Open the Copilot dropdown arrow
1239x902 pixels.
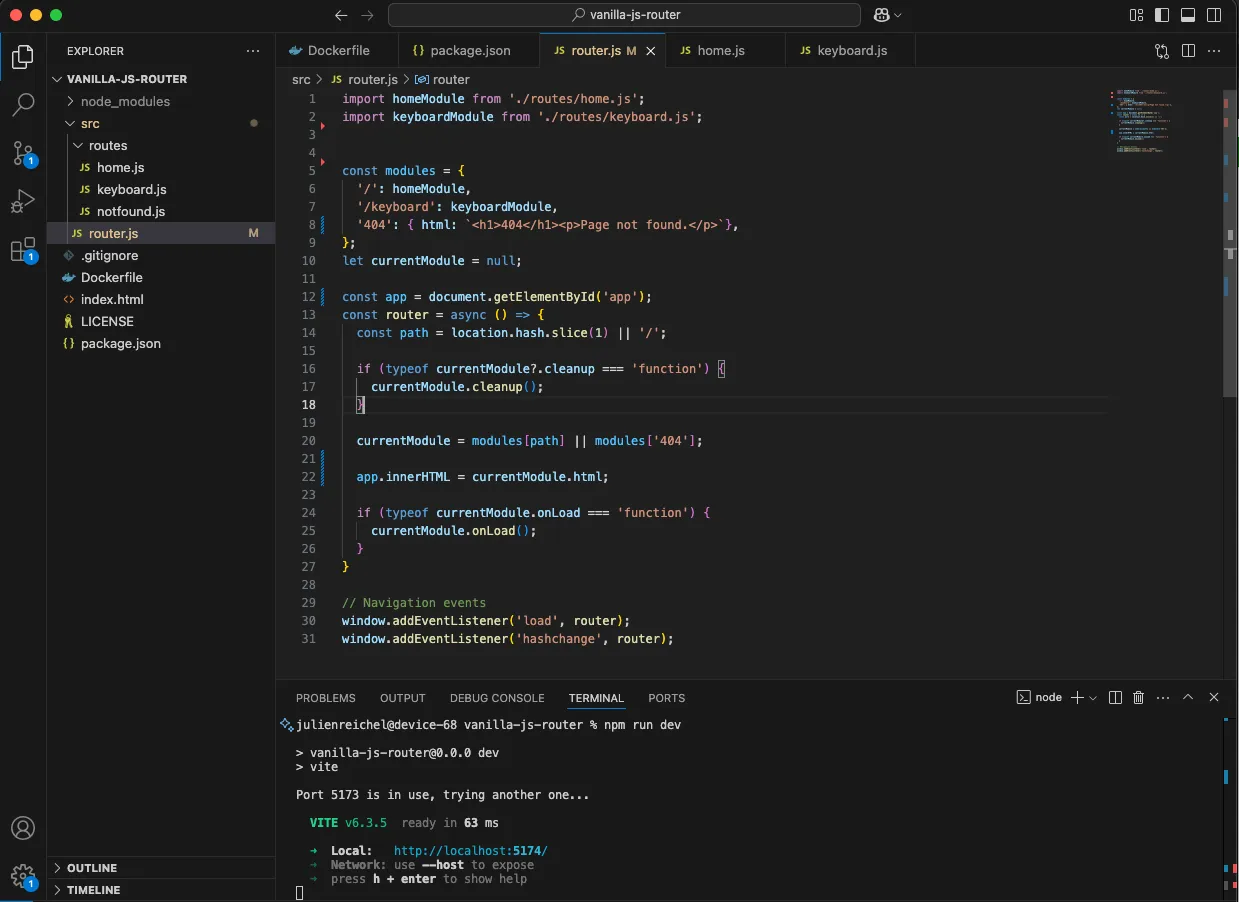[x=898, y=15]
